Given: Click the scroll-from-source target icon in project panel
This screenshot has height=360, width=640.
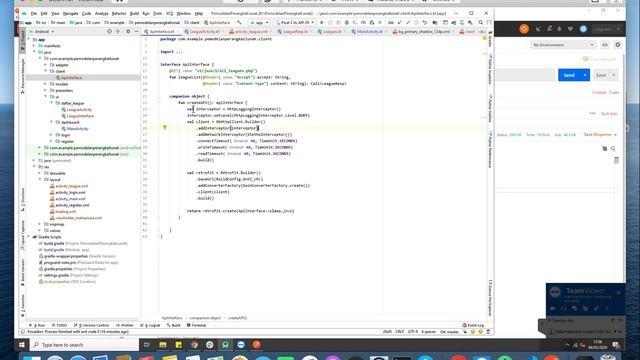Looking at the screenshot, I should [x=109, y=31].
